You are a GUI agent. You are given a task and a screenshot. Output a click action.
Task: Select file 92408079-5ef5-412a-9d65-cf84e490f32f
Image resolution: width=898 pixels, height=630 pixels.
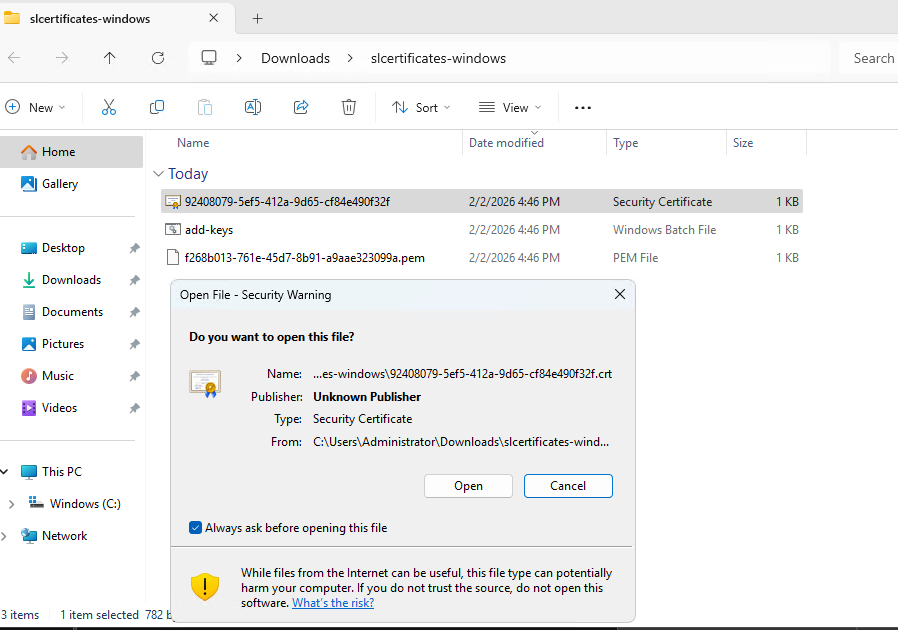(x=482, y=202)
